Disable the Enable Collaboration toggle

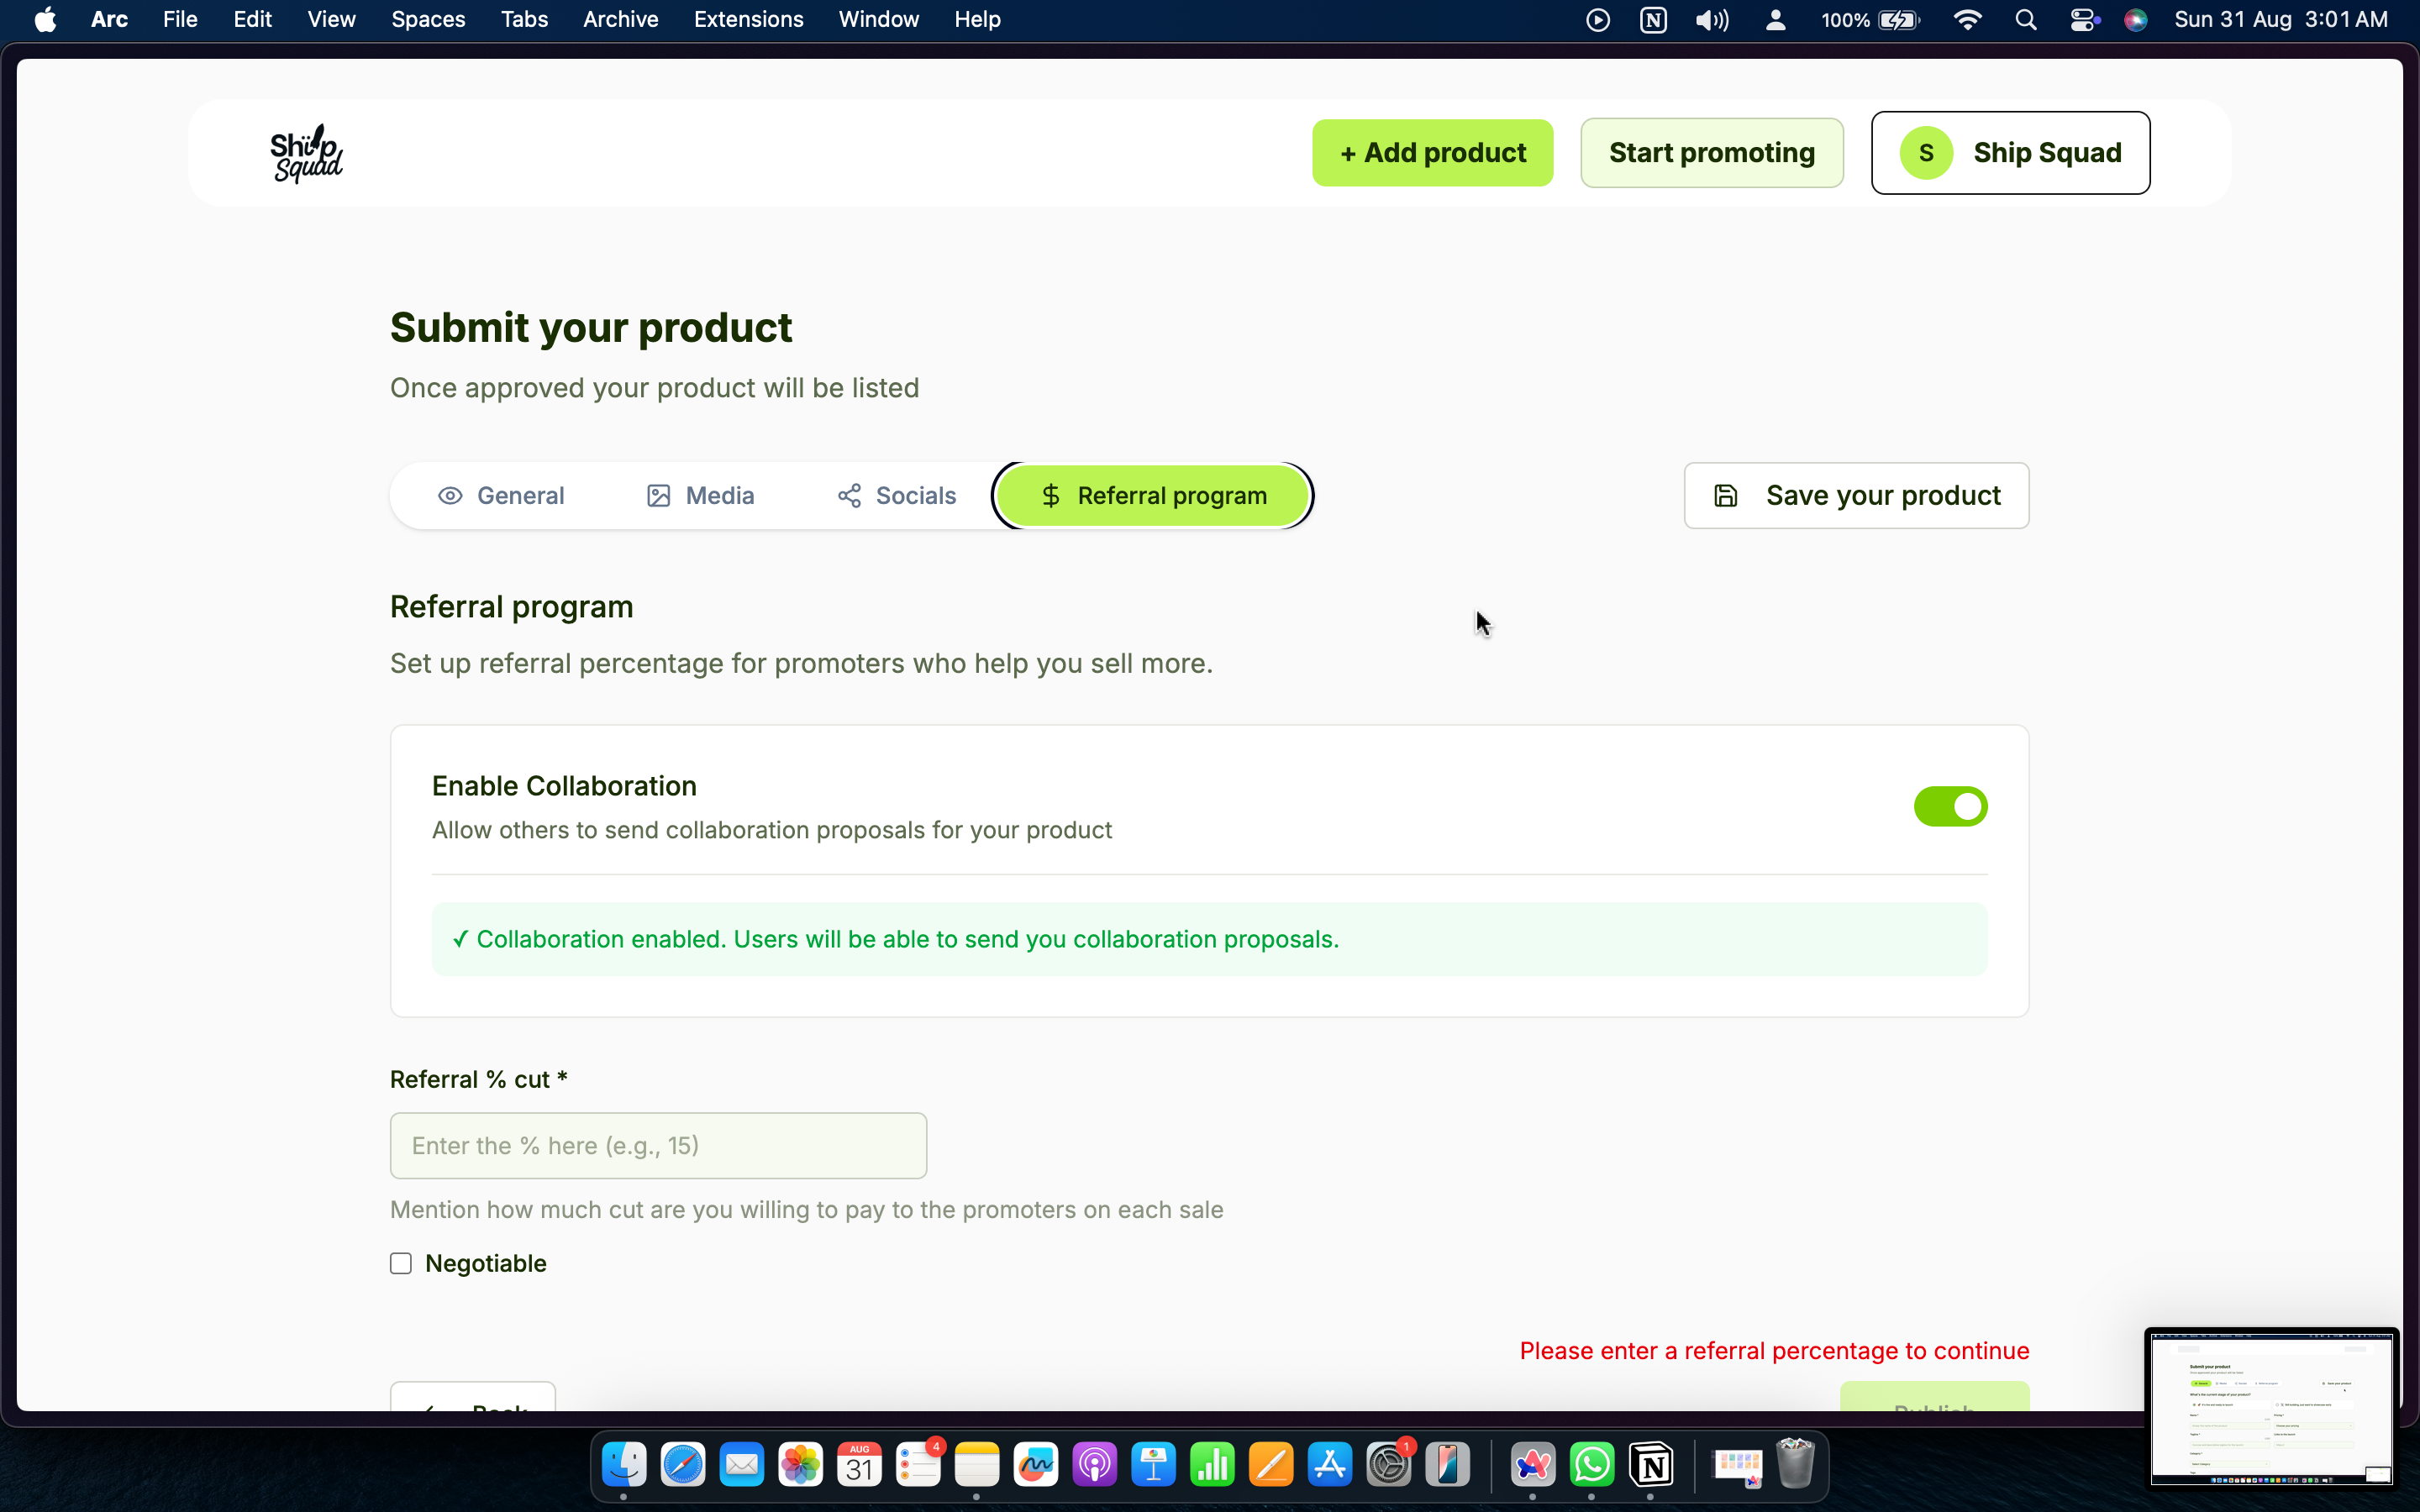click(1949, 806)
